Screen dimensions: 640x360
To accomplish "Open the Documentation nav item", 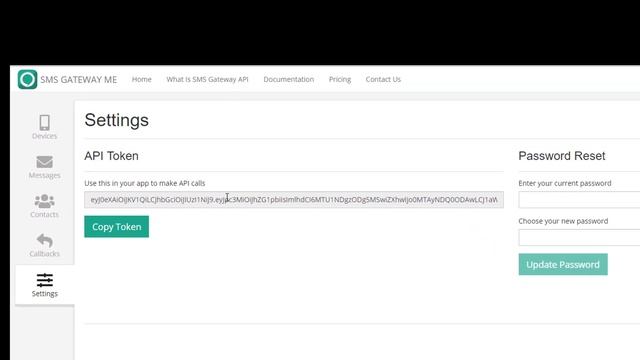I will click(x=289, y=79).
